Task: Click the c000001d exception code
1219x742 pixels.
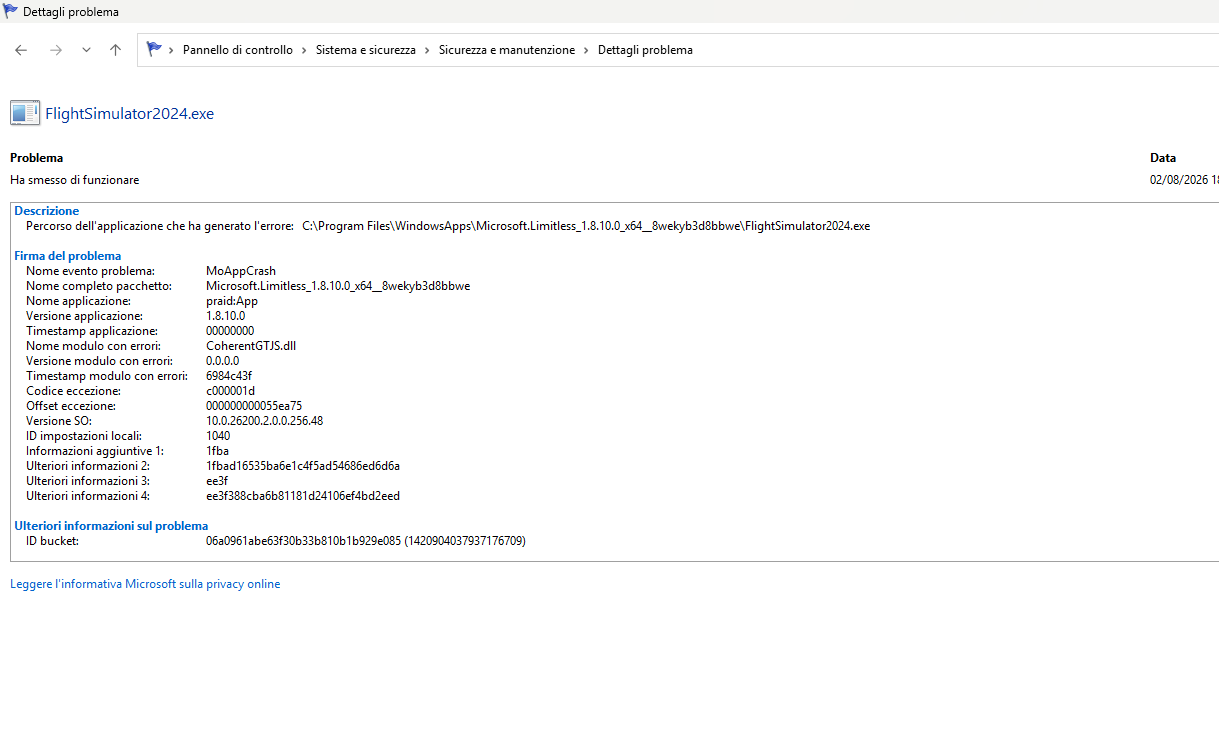Action: 231,391
